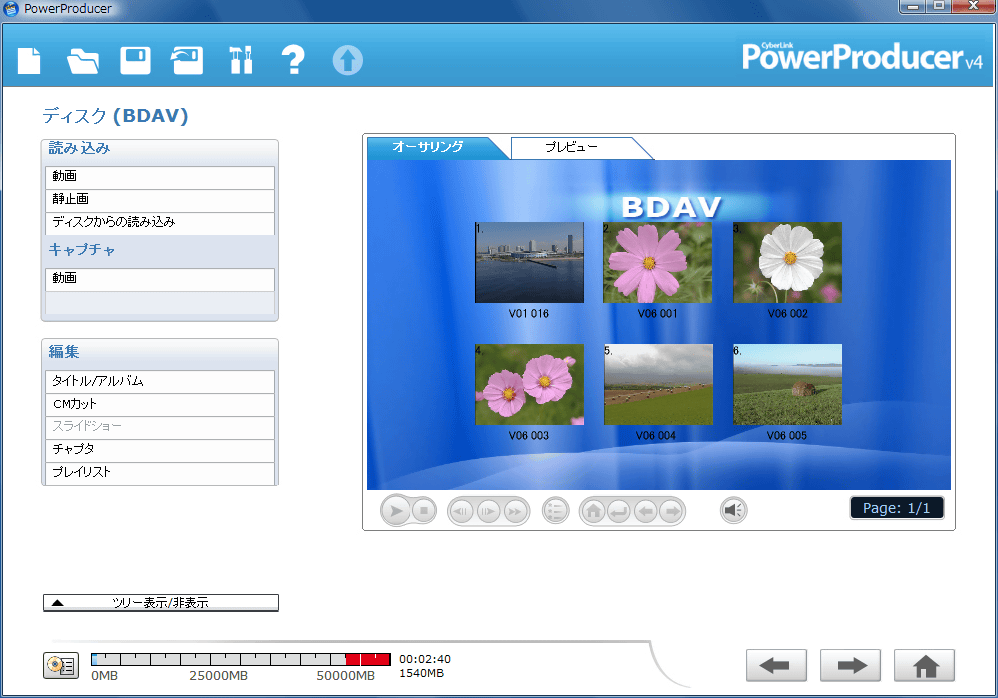This screenshot has height=698, width=998.
Task: Open a project with the folder icon
Action: [83, 61]
